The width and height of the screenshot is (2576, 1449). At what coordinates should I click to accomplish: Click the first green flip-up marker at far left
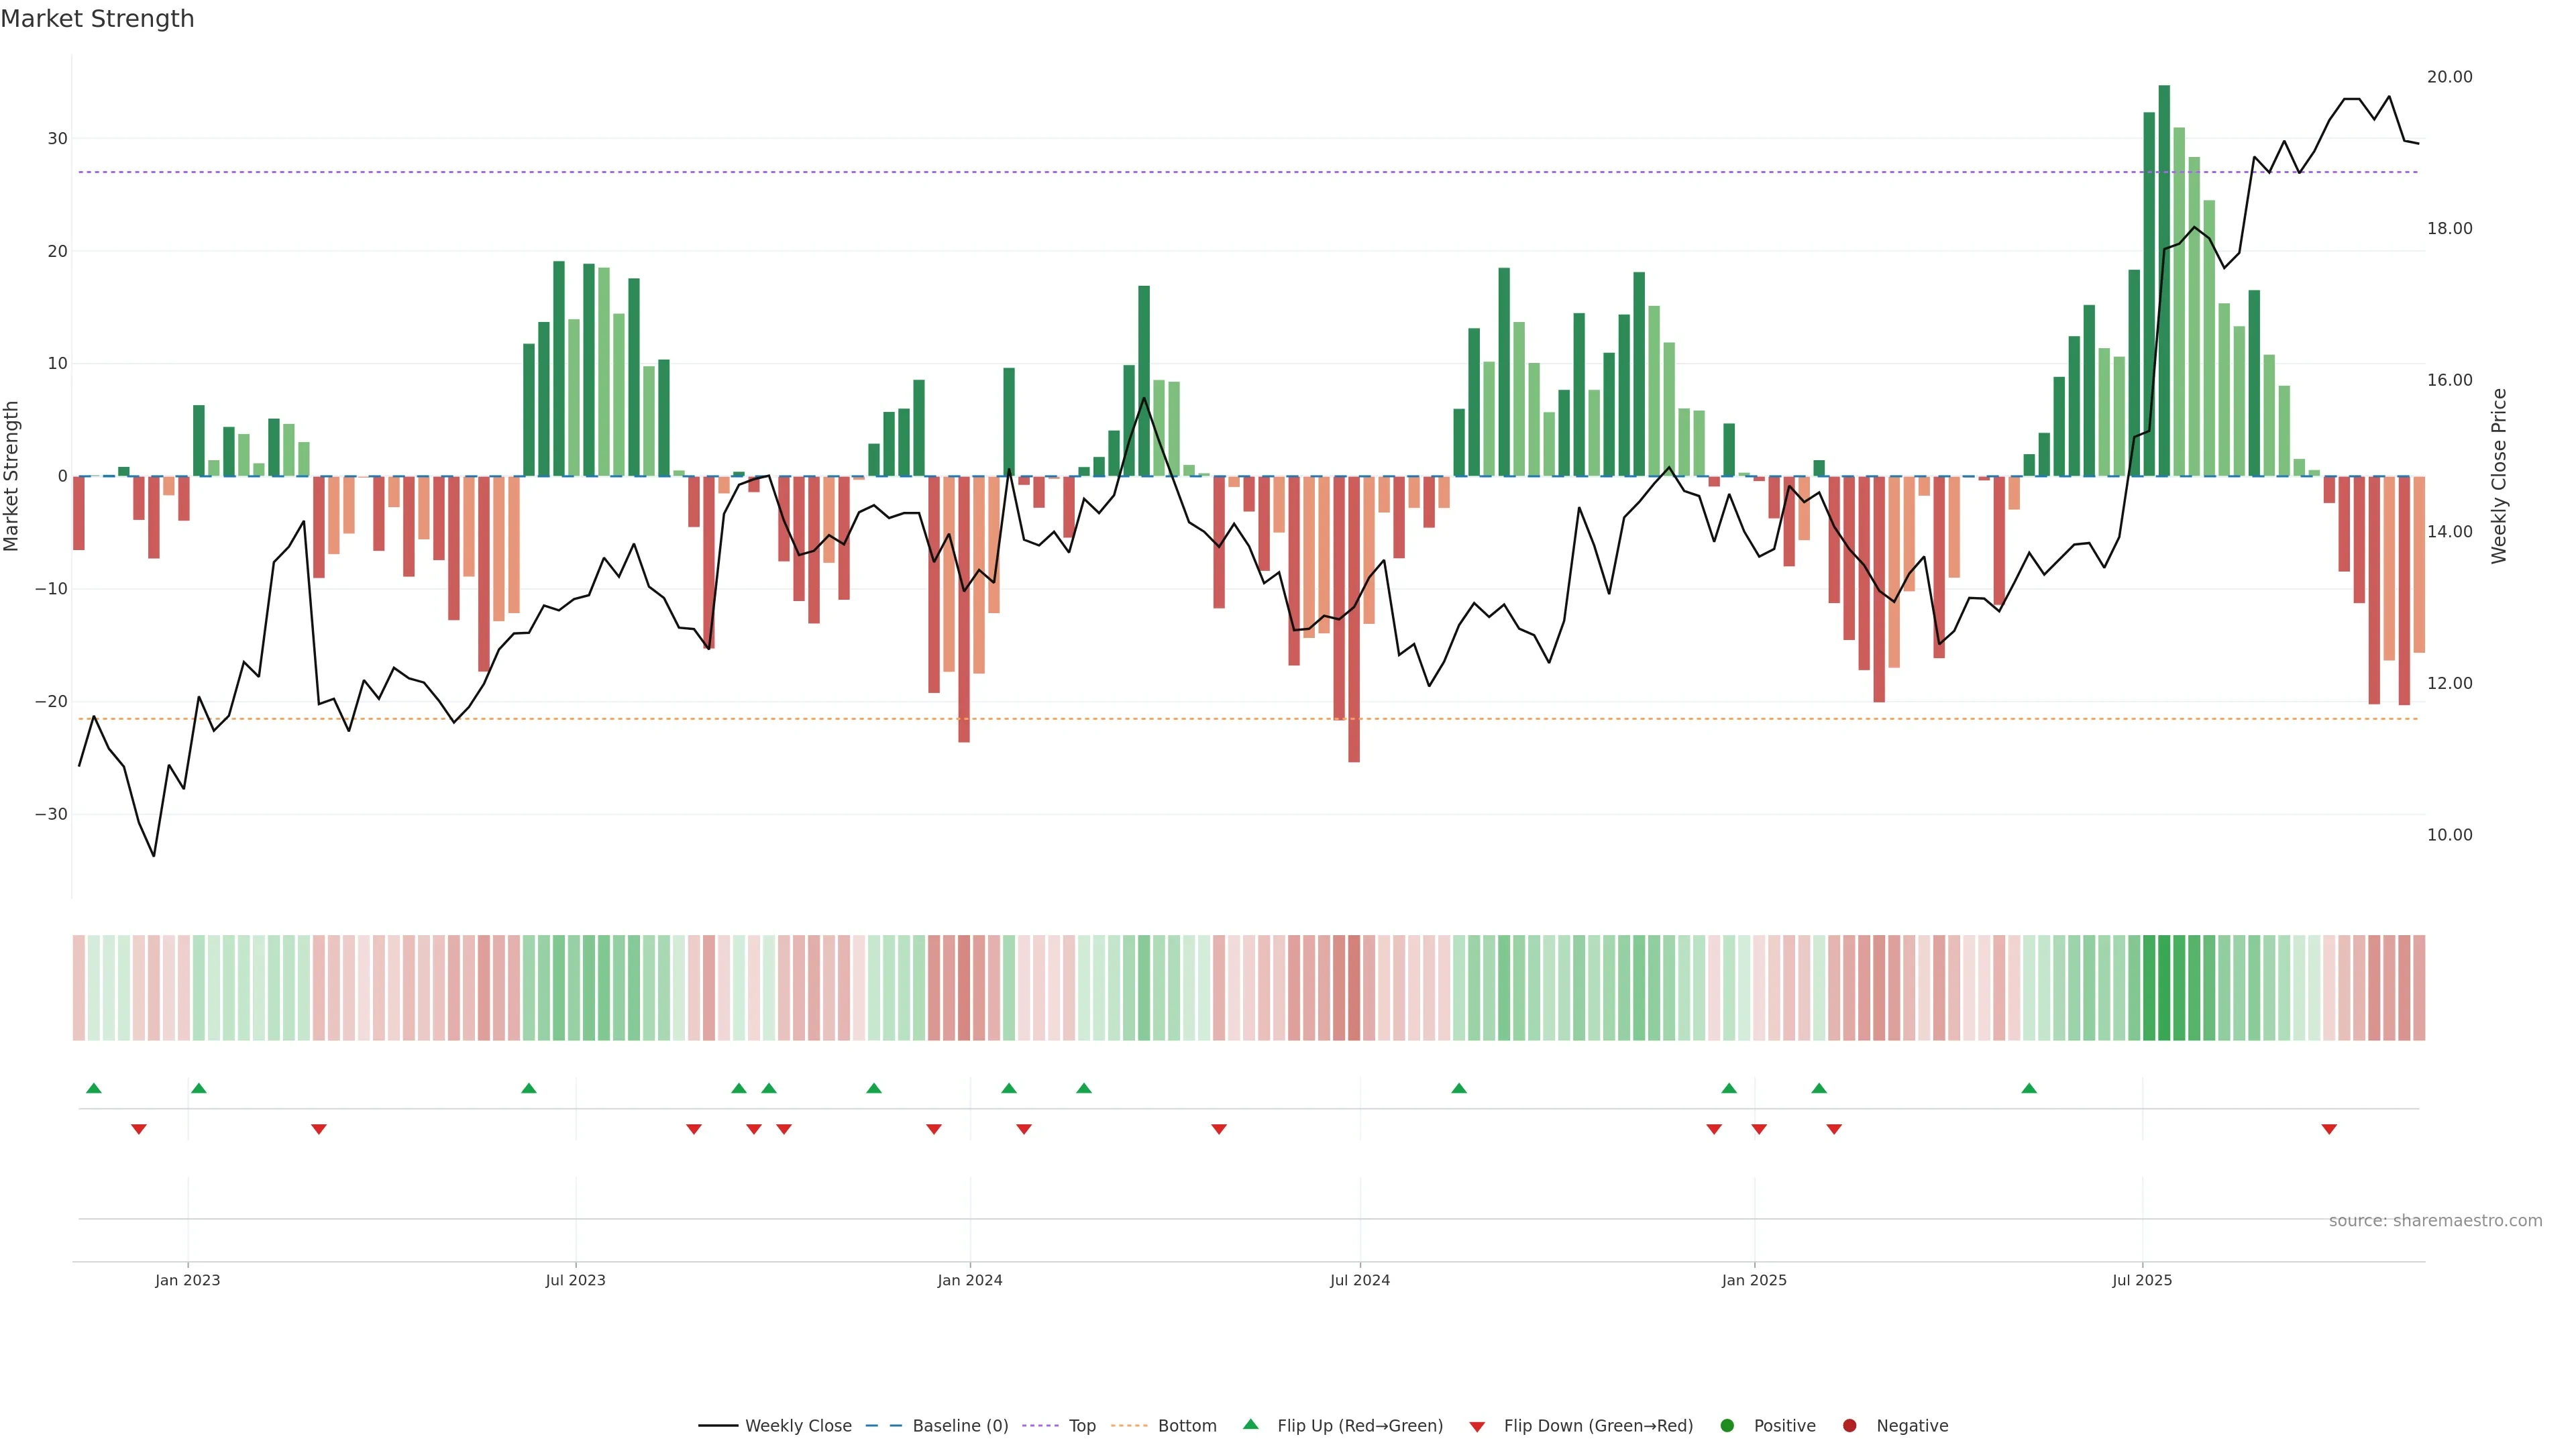click(x=94, y=1088)
